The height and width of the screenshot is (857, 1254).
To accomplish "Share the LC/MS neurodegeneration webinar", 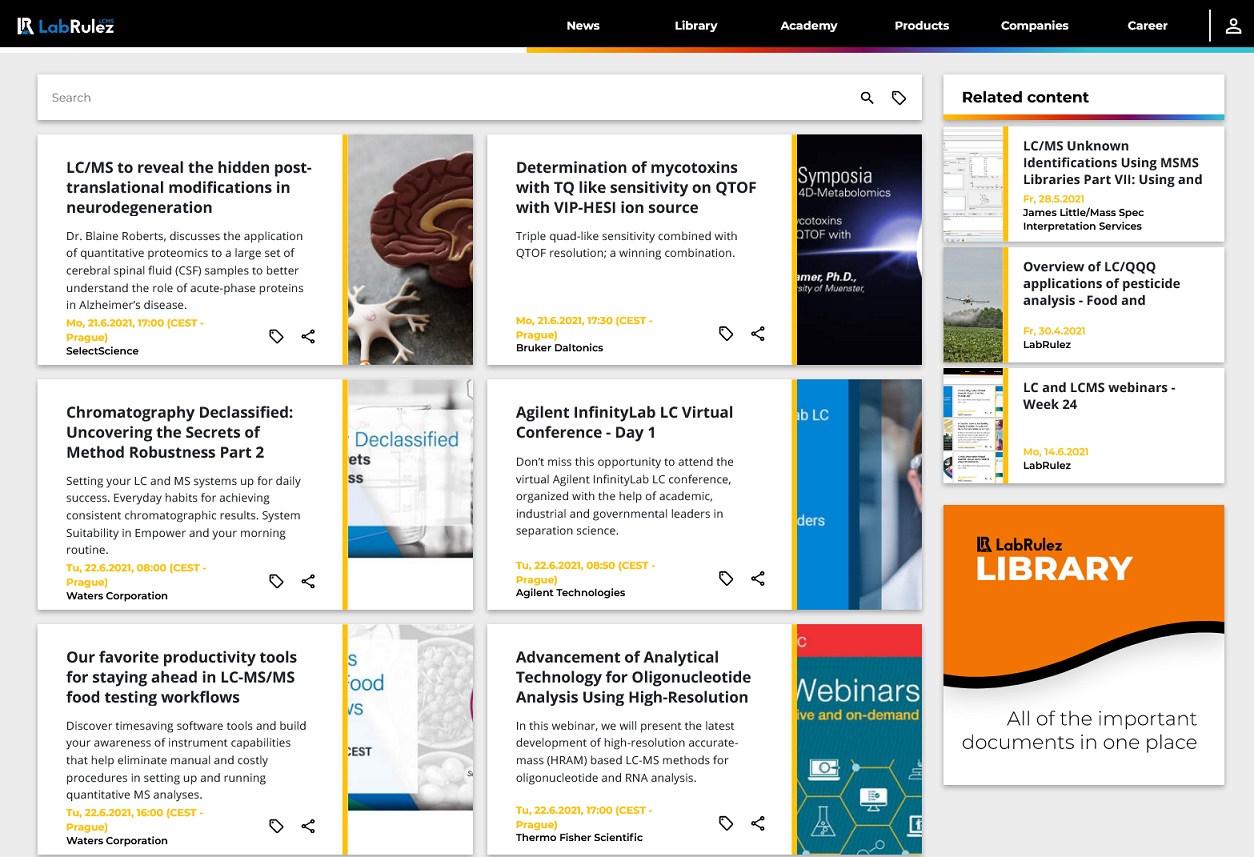I will [x=308, y=336].
